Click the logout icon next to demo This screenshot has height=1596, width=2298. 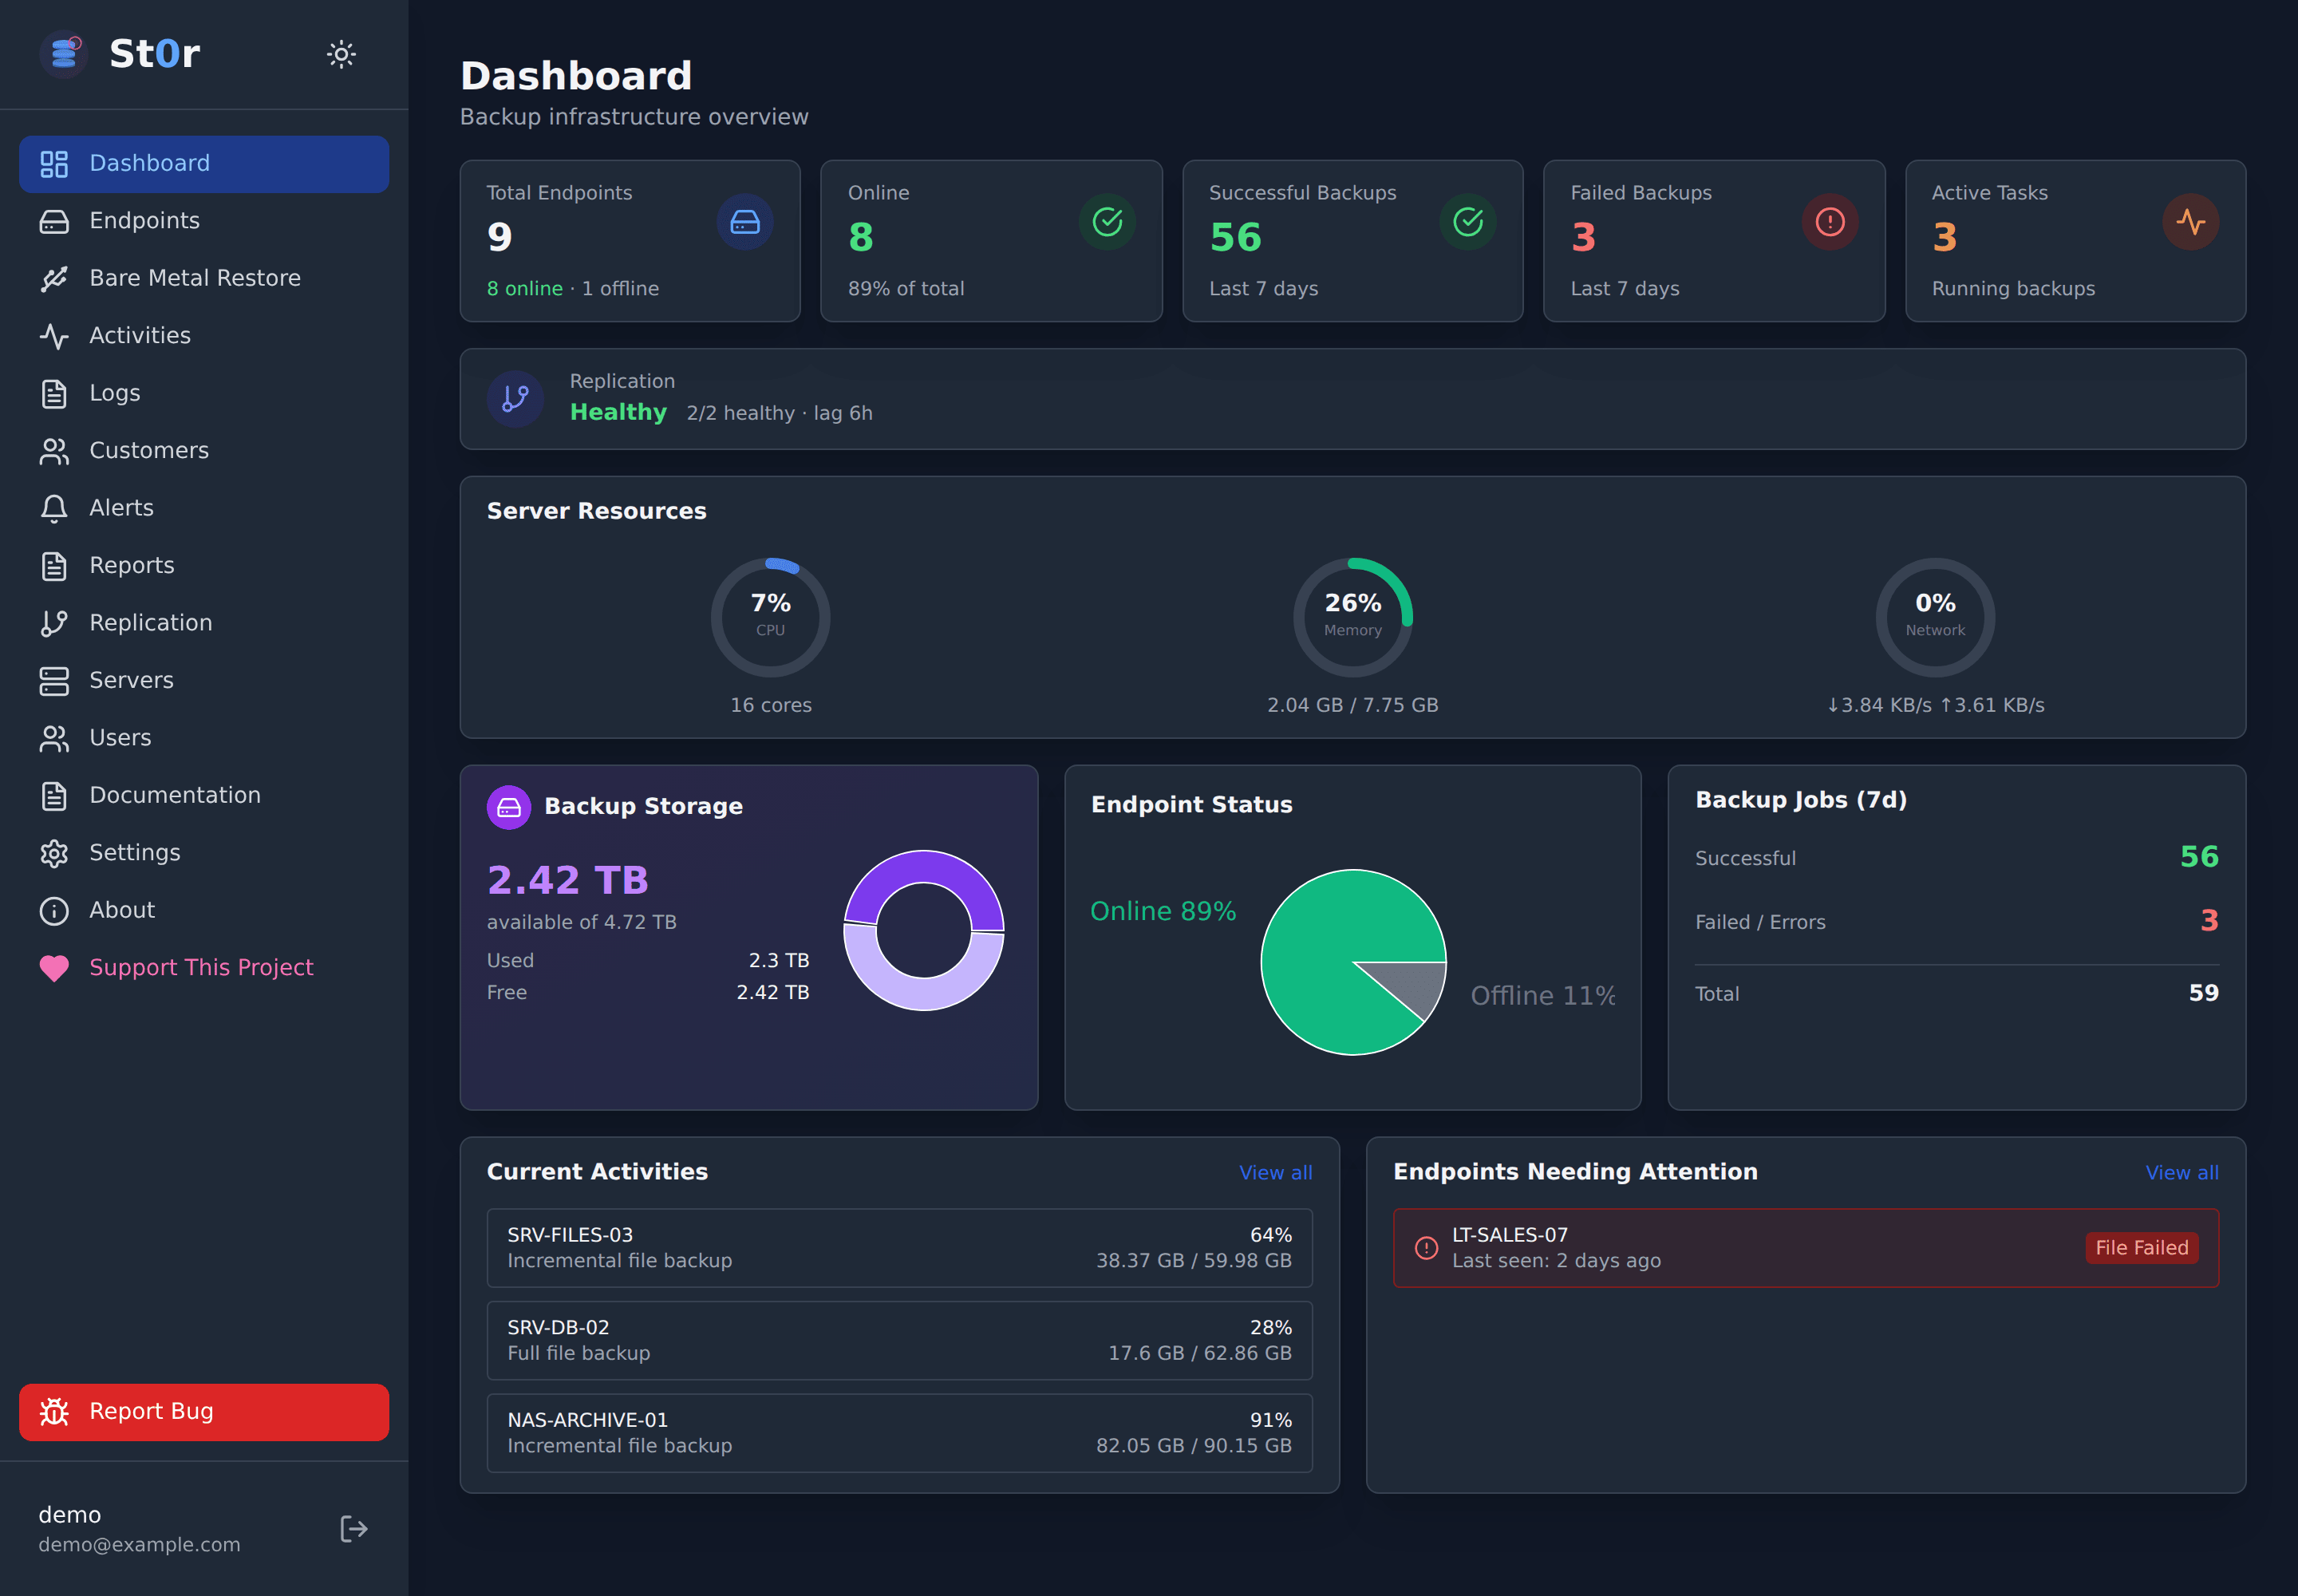(x=354, y=1529)
